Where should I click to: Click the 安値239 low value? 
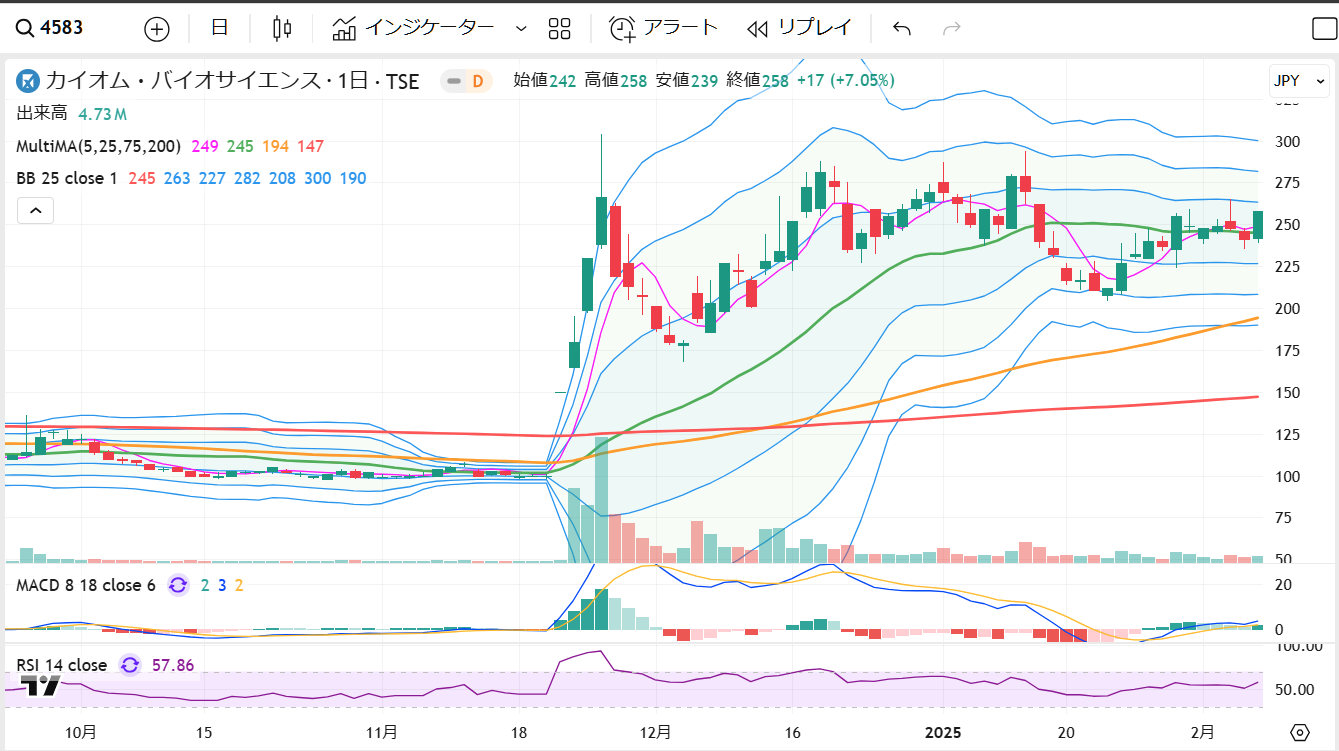686,80
